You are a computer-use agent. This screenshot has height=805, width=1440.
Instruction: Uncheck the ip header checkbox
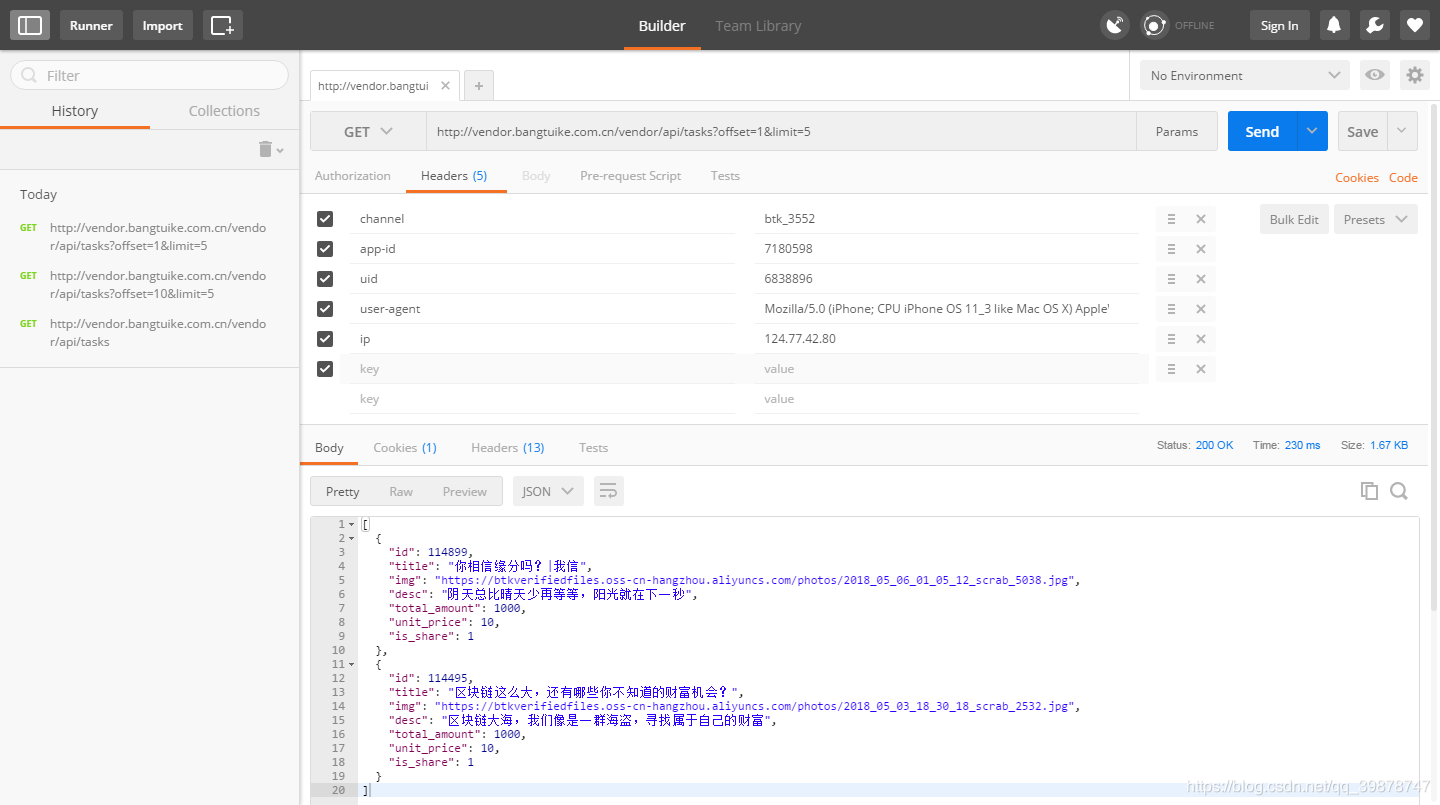point(325,339)
